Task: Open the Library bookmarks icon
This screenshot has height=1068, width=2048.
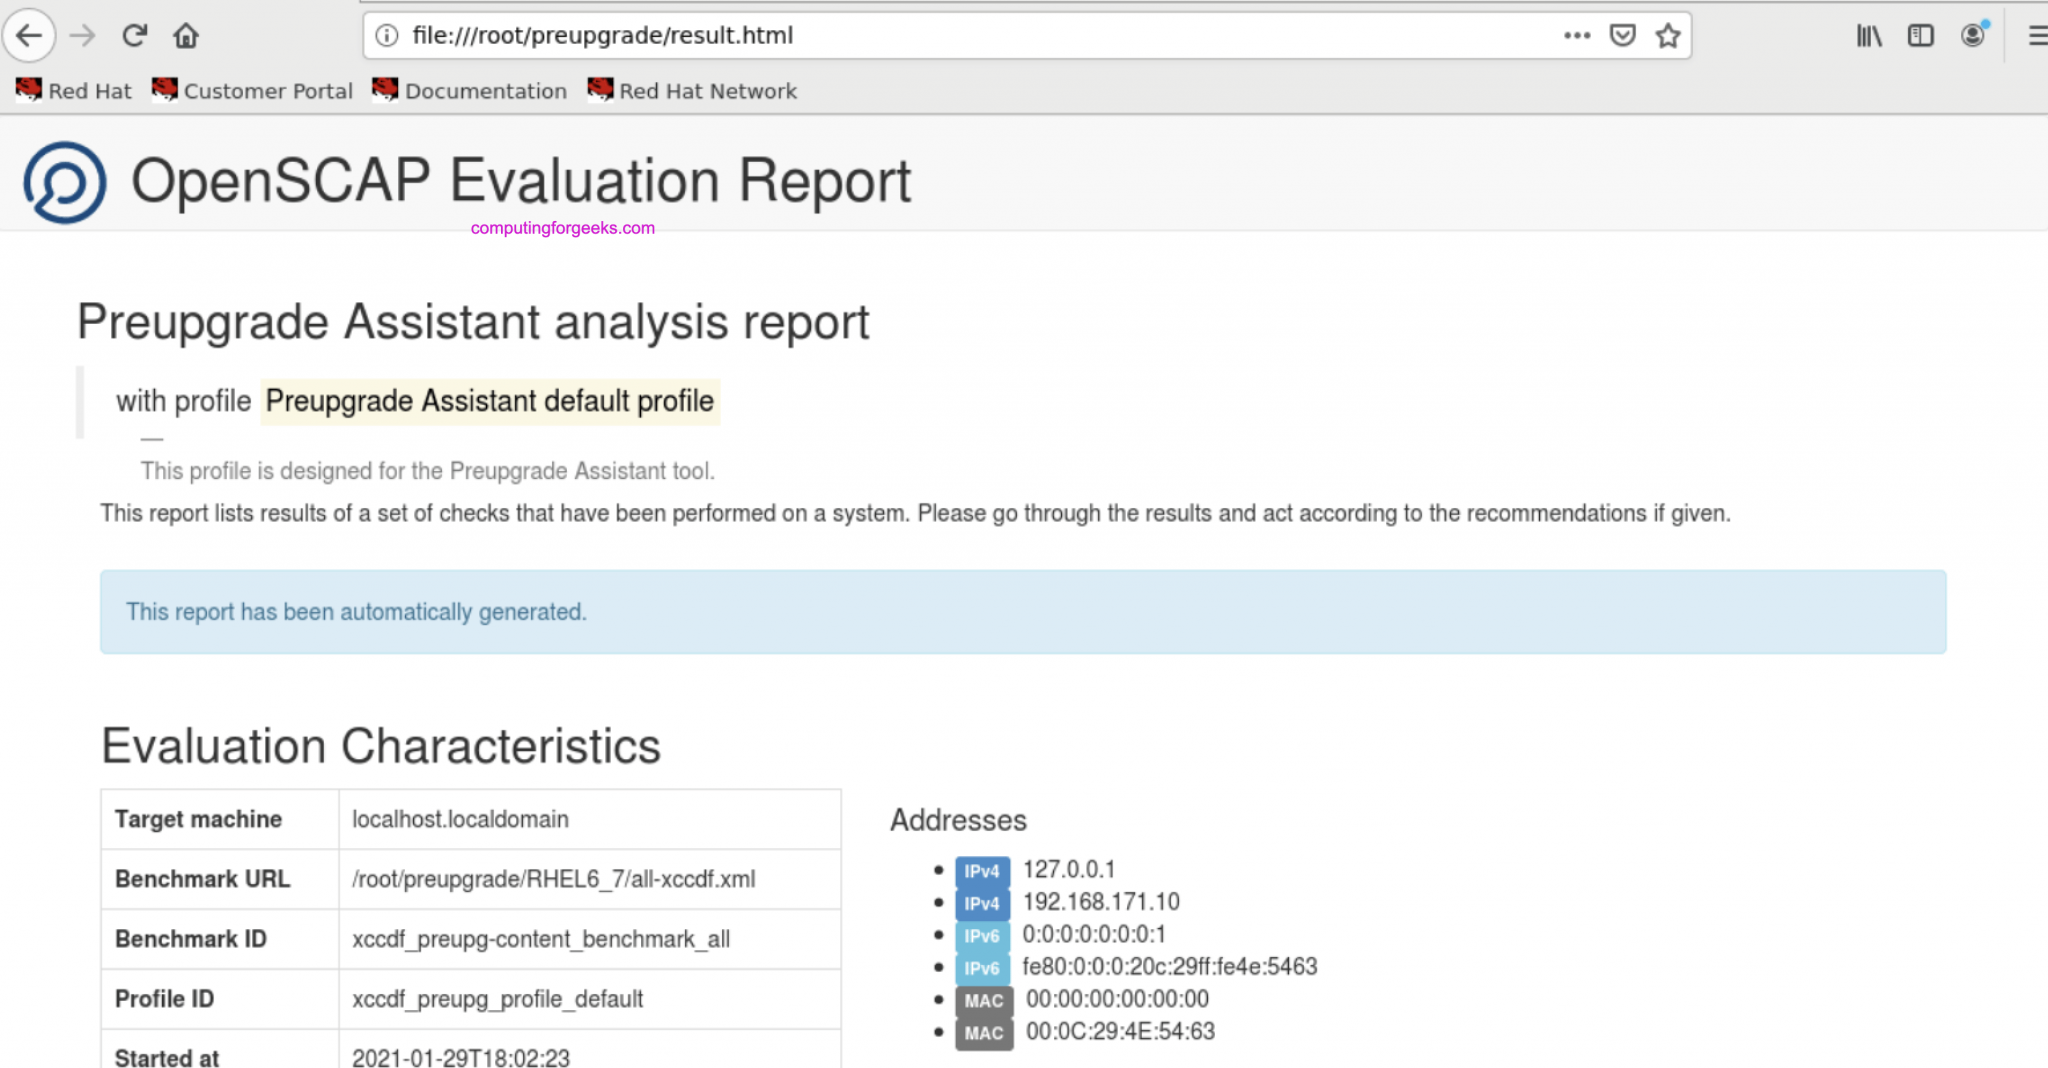Action: [1868, 36]
